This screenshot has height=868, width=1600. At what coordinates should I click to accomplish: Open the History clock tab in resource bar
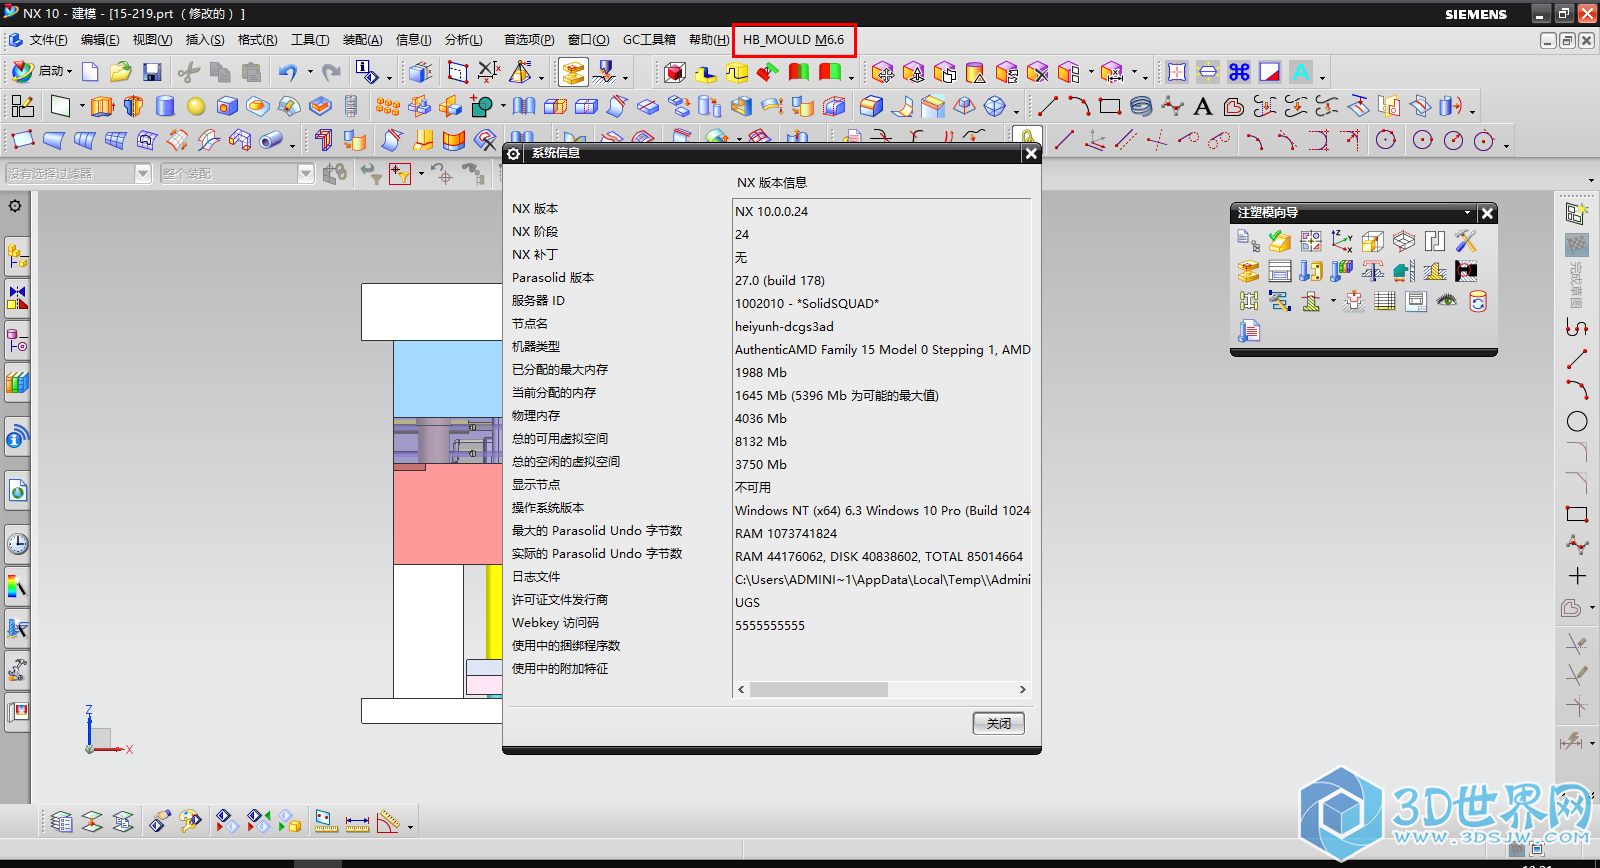point(17,544)
